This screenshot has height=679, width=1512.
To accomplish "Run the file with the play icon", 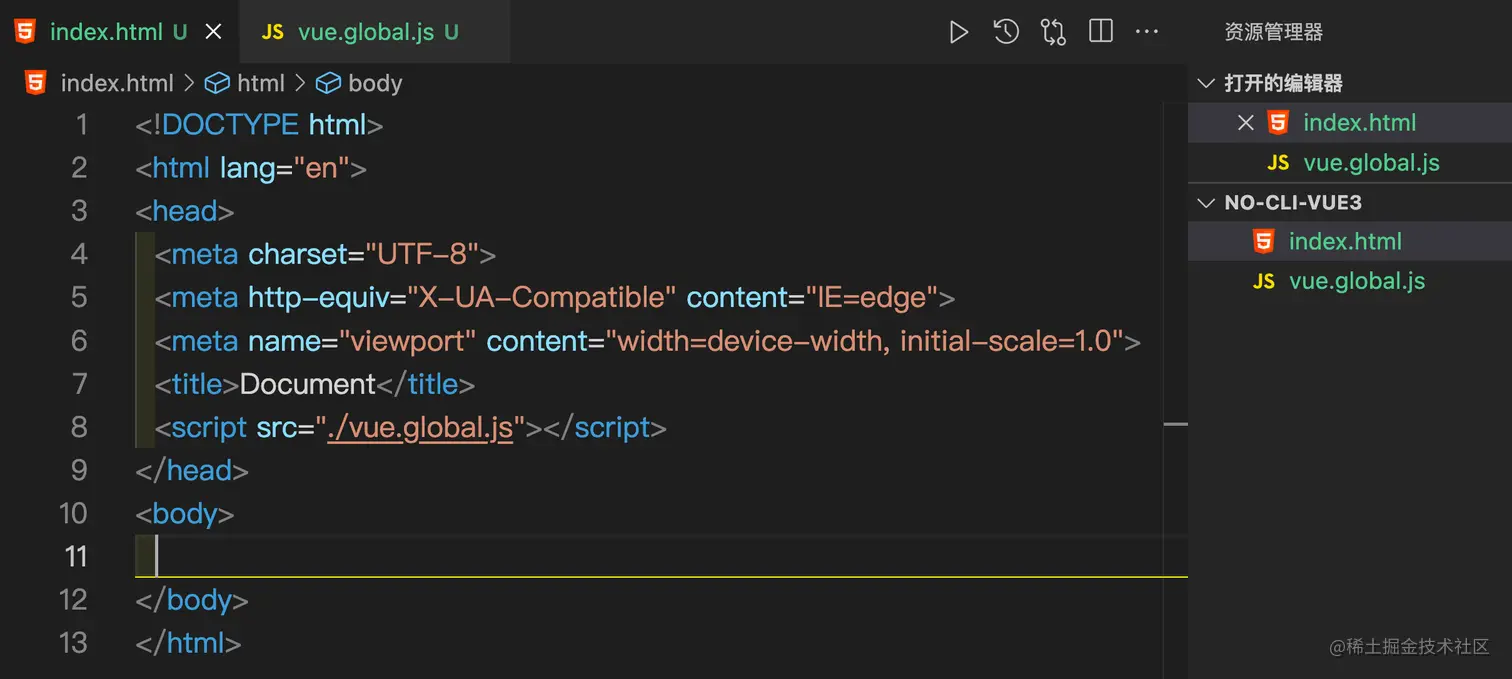I will point(958,32).
